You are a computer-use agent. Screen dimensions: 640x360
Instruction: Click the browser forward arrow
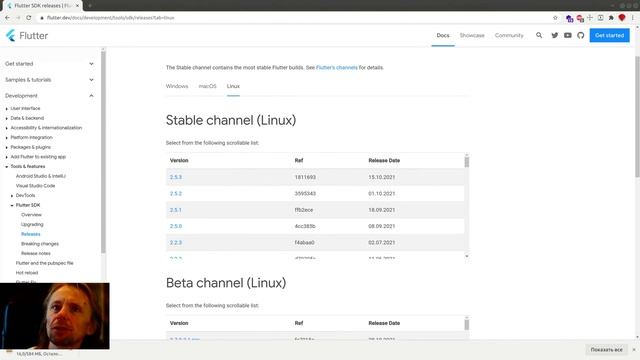tap(18, 18)
